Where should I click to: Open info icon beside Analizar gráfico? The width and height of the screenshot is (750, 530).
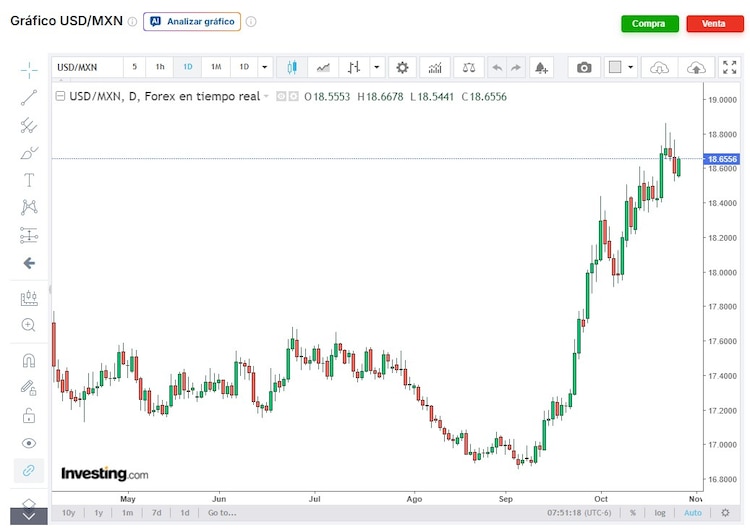251,22
